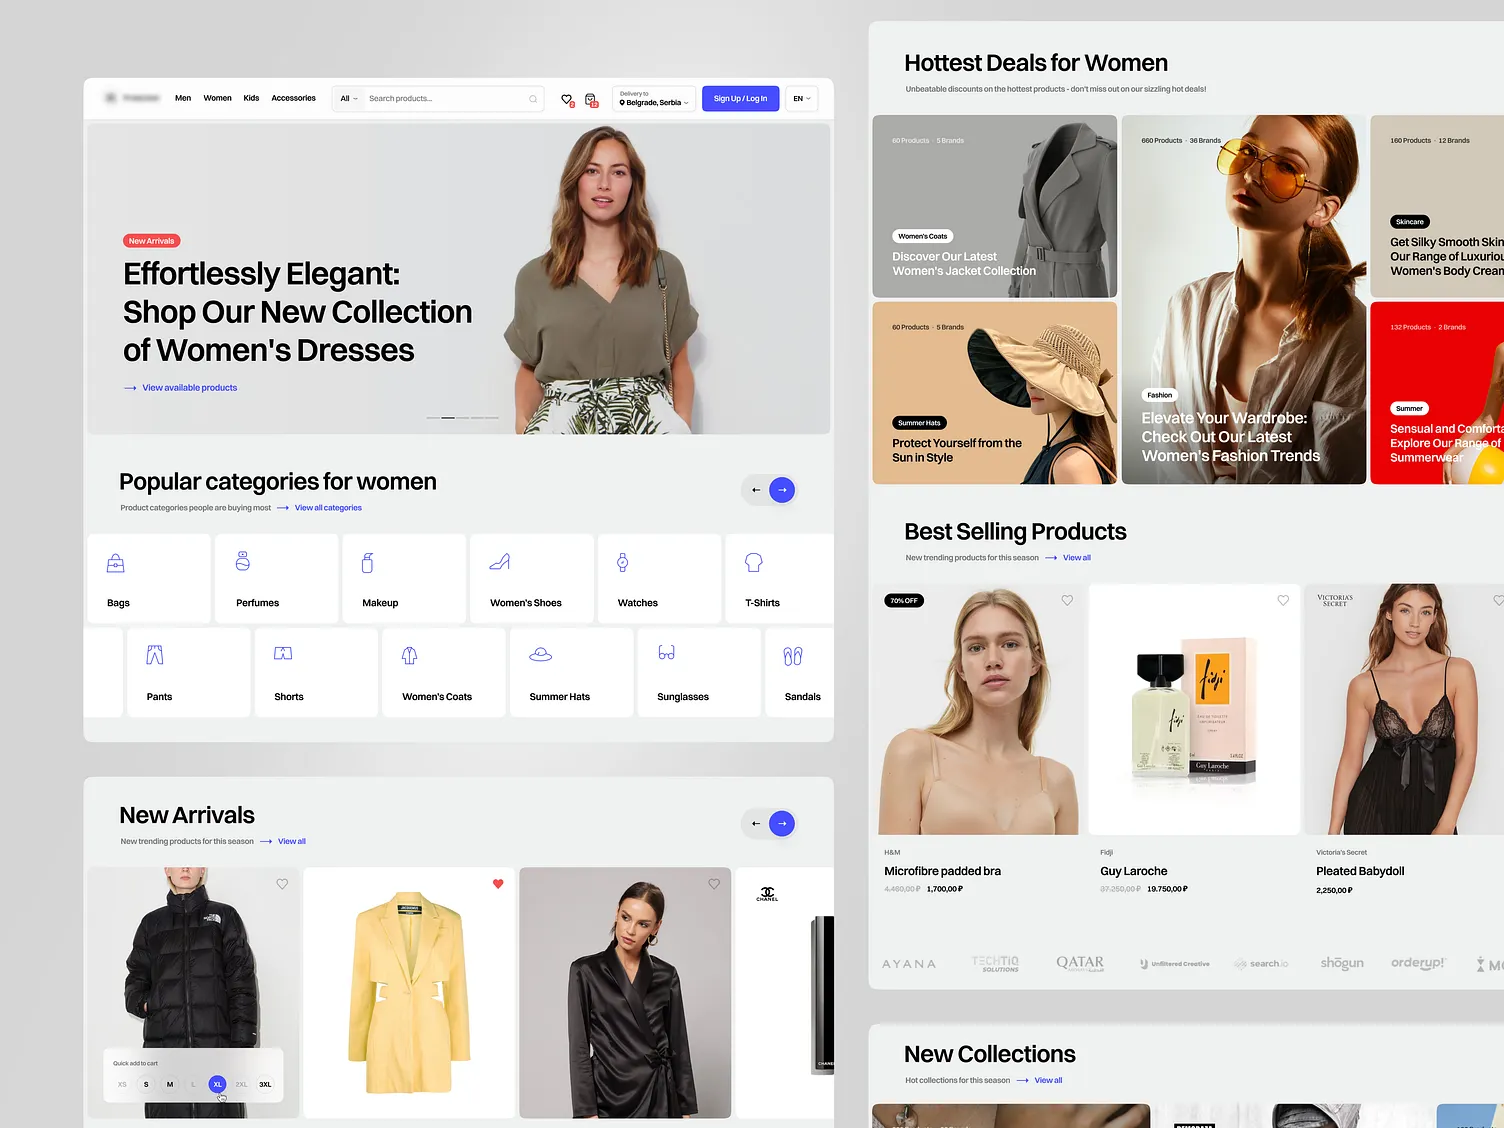Click the Sign Up / Log In button

[x=740, y=98]
